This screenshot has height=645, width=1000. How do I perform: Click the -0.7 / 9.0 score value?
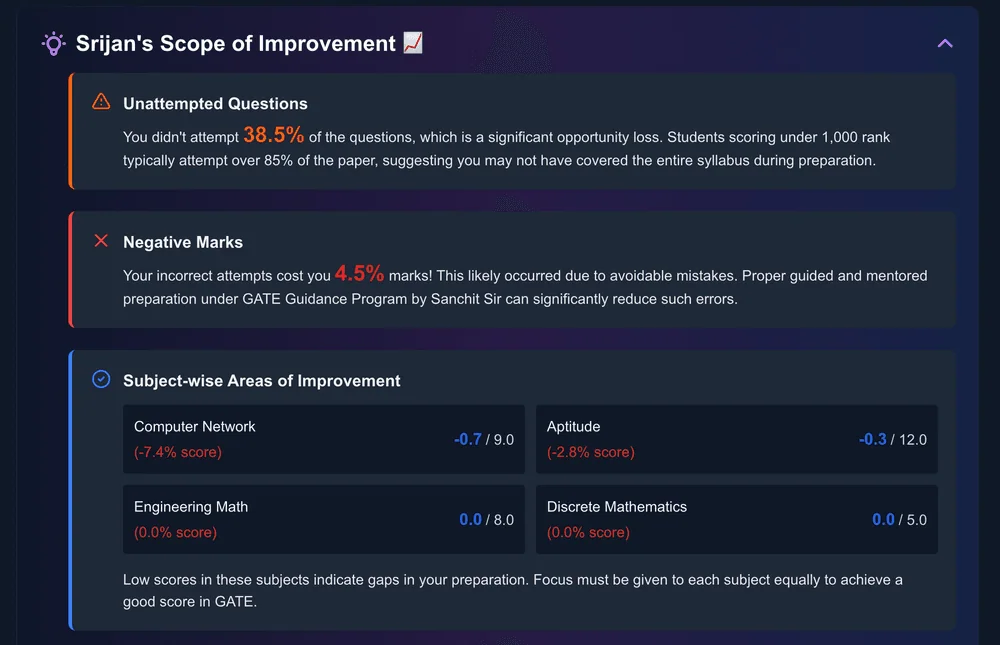click(483, 439)
